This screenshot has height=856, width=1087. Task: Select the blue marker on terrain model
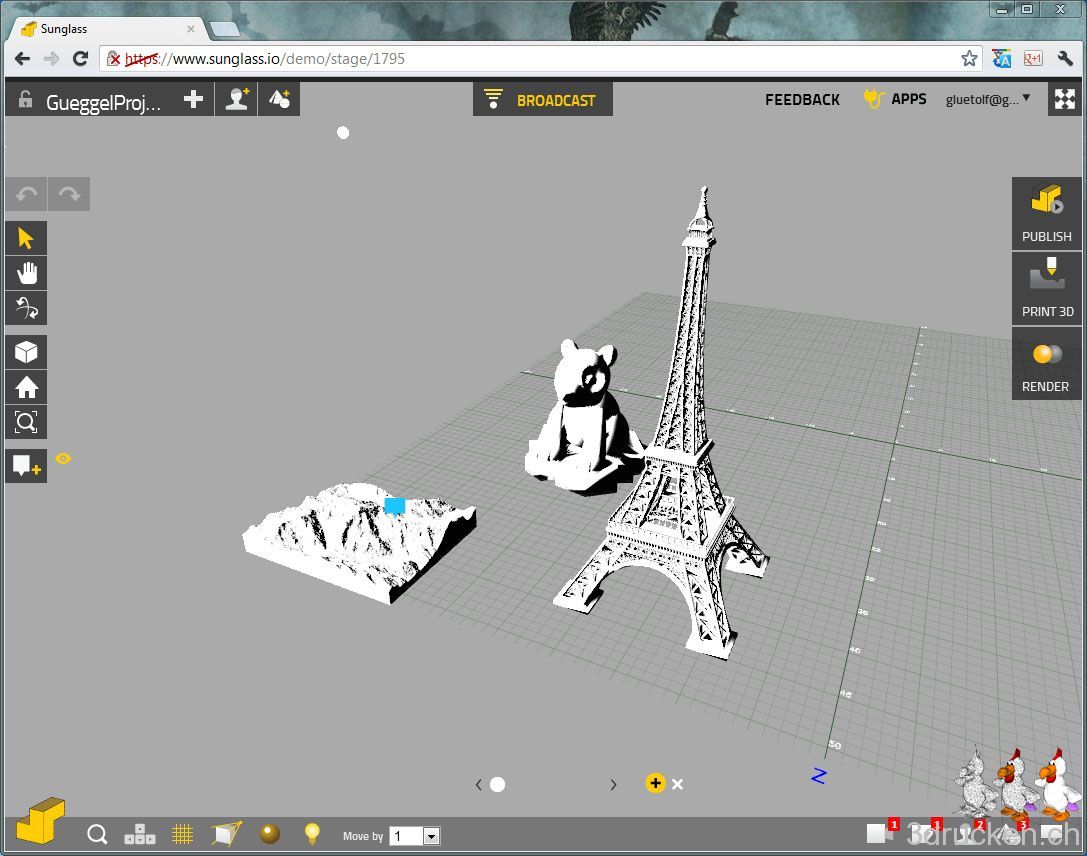coord(394,505)
